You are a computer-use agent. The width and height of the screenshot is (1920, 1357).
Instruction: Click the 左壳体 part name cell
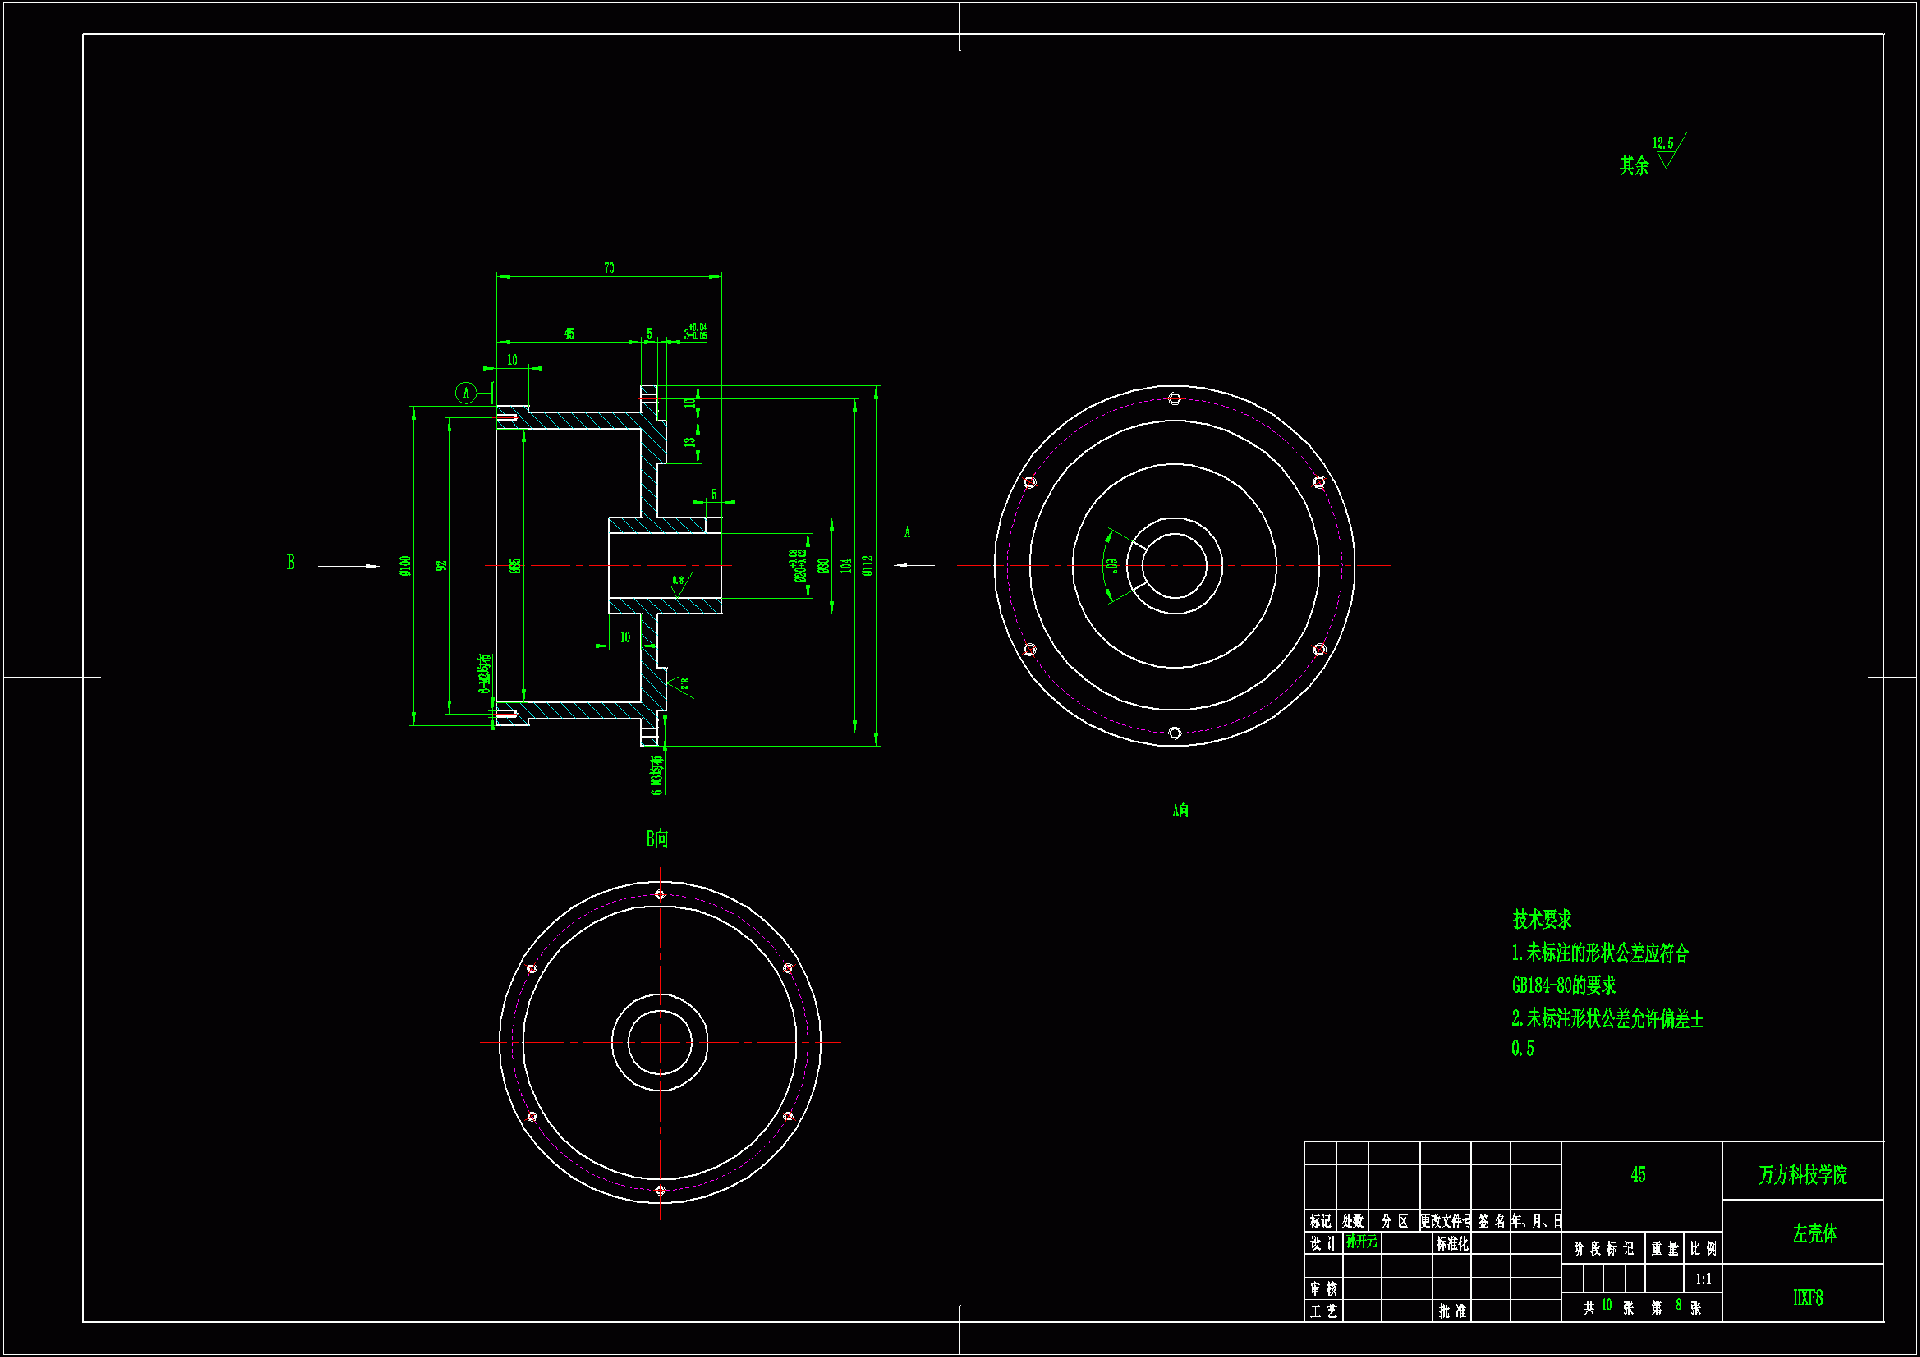click(1814, 1233)
